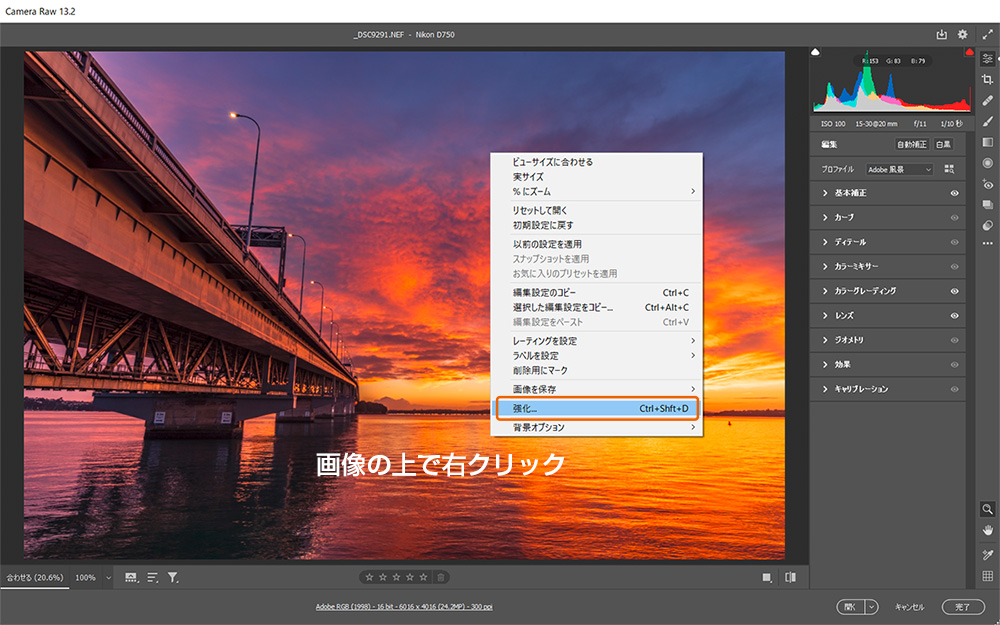Open the Adobe RGB workflow options link
This screenshot has height=625, width=1000.
pyautogui.click(x=404, y=607)
